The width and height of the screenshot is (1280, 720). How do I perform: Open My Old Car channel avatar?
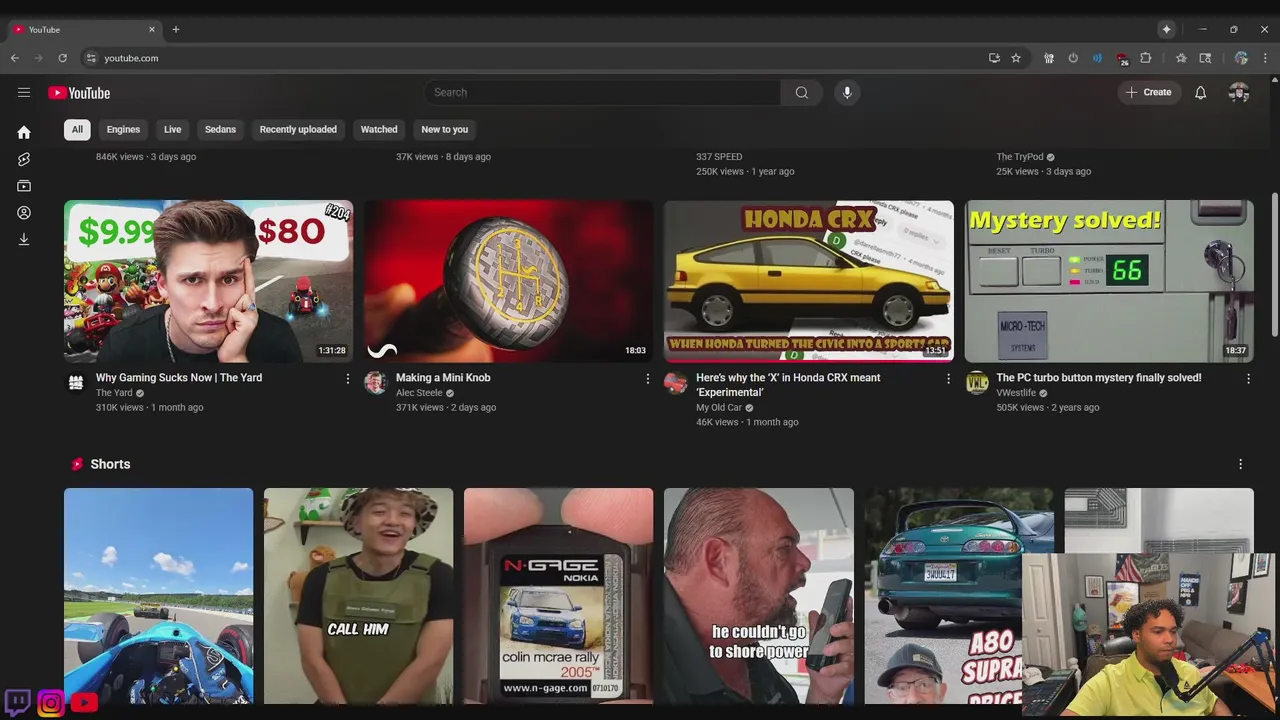(676, 383)
